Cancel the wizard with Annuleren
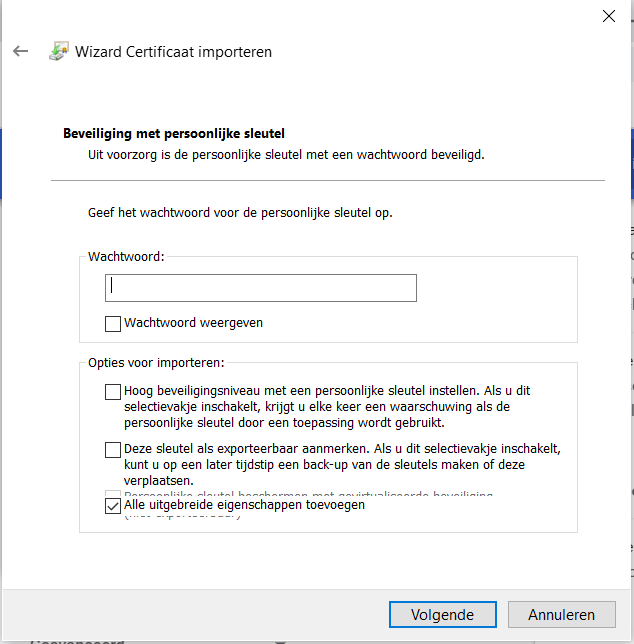Viewport: 634px width, 644px height. (559, 615)
